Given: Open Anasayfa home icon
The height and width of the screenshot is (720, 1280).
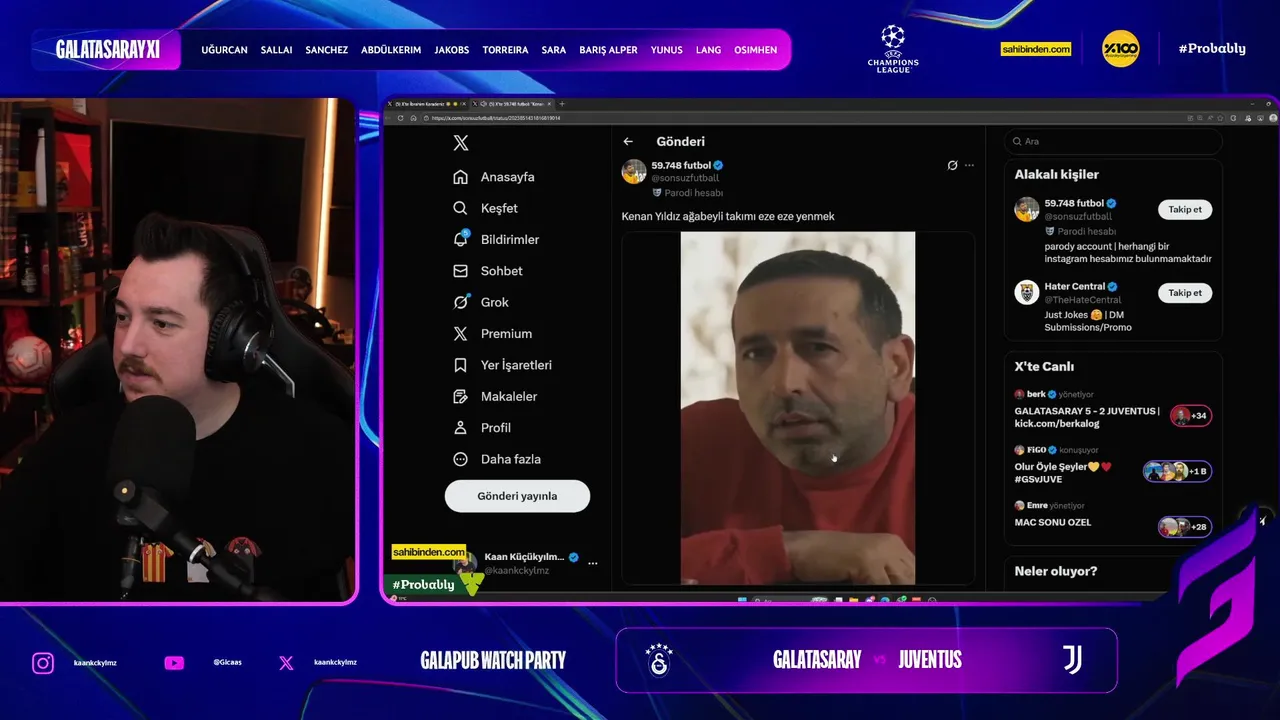Looking at the screenshot, I should pos(460,177).
